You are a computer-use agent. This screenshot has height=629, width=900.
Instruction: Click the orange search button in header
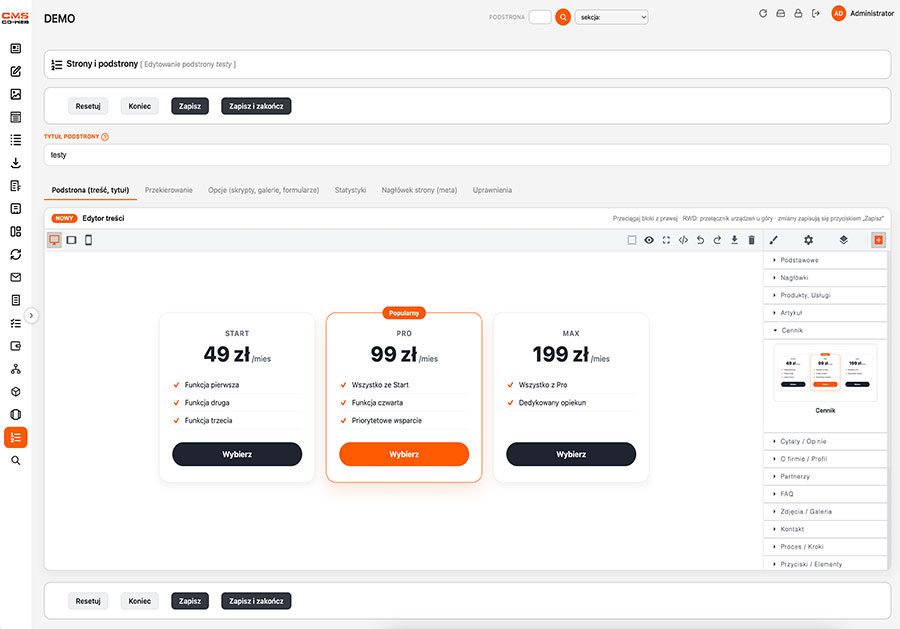563,17
